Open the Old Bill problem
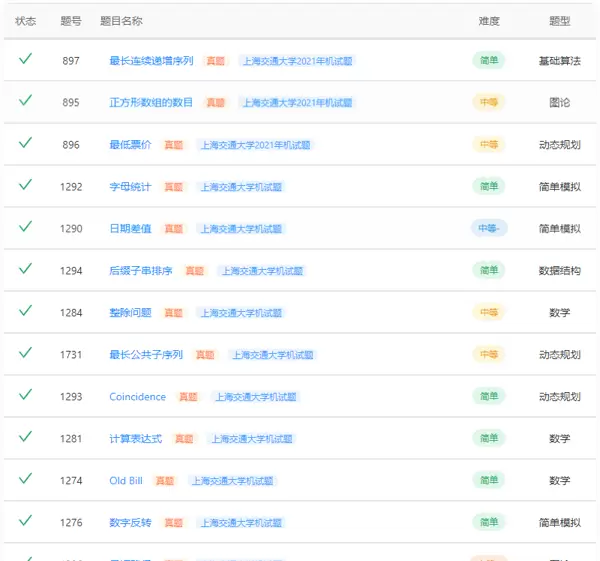 (126, 481)
